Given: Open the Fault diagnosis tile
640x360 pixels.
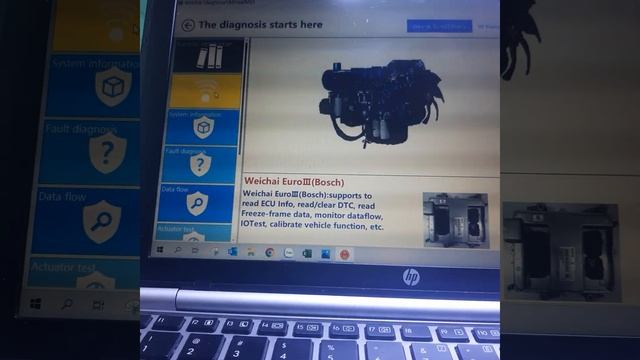Looking at the screenshot, I should 199,165.
